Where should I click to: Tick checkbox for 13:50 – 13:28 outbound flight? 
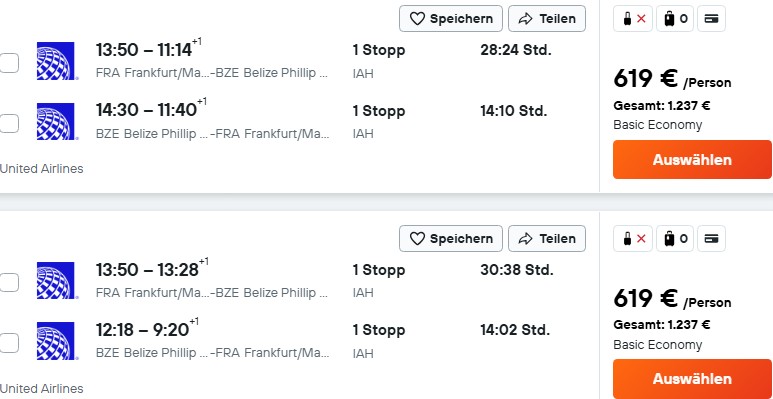[x=8, y=283]
